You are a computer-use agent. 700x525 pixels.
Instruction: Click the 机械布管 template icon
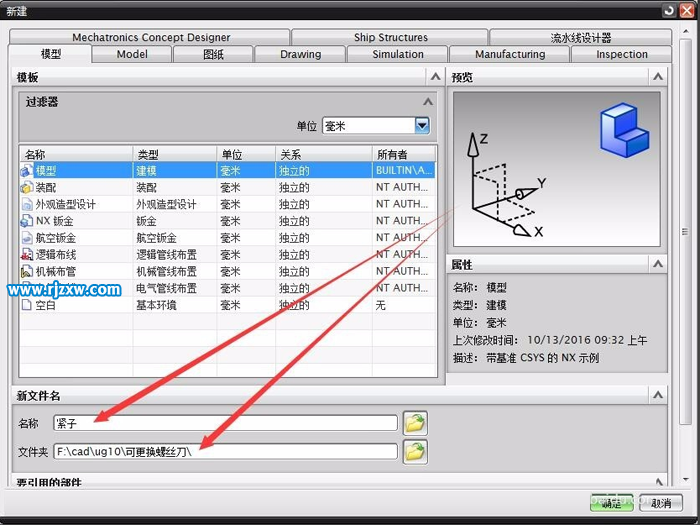(27, 271)
